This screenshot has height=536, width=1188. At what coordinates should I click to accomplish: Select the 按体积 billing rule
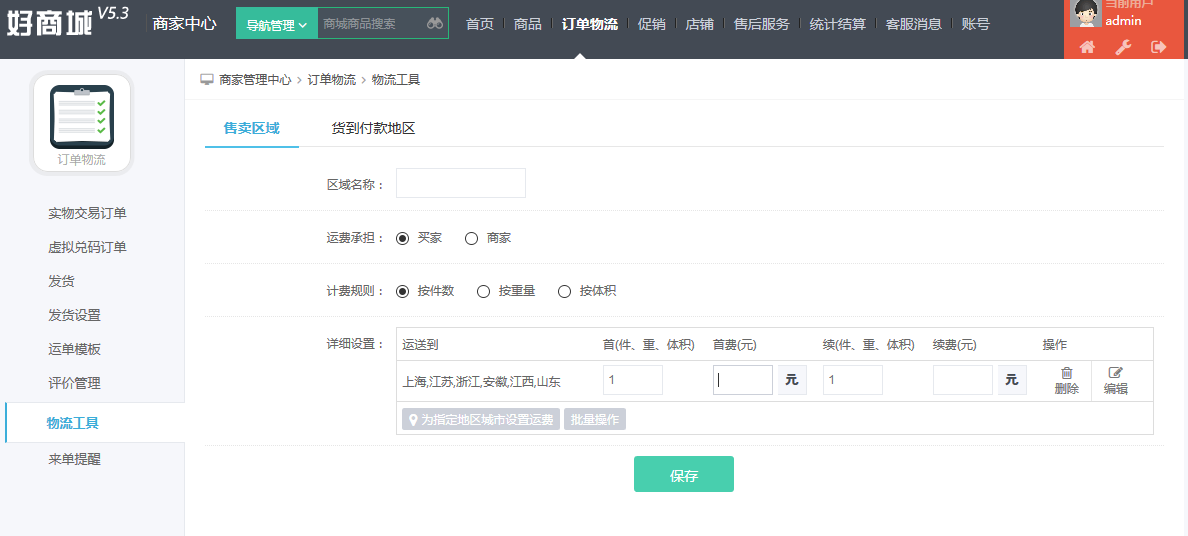click(x=564, y=291)
